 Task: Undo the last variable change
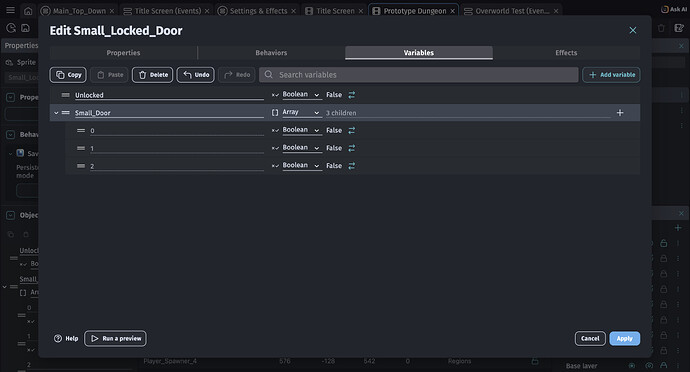click(196, 75)
